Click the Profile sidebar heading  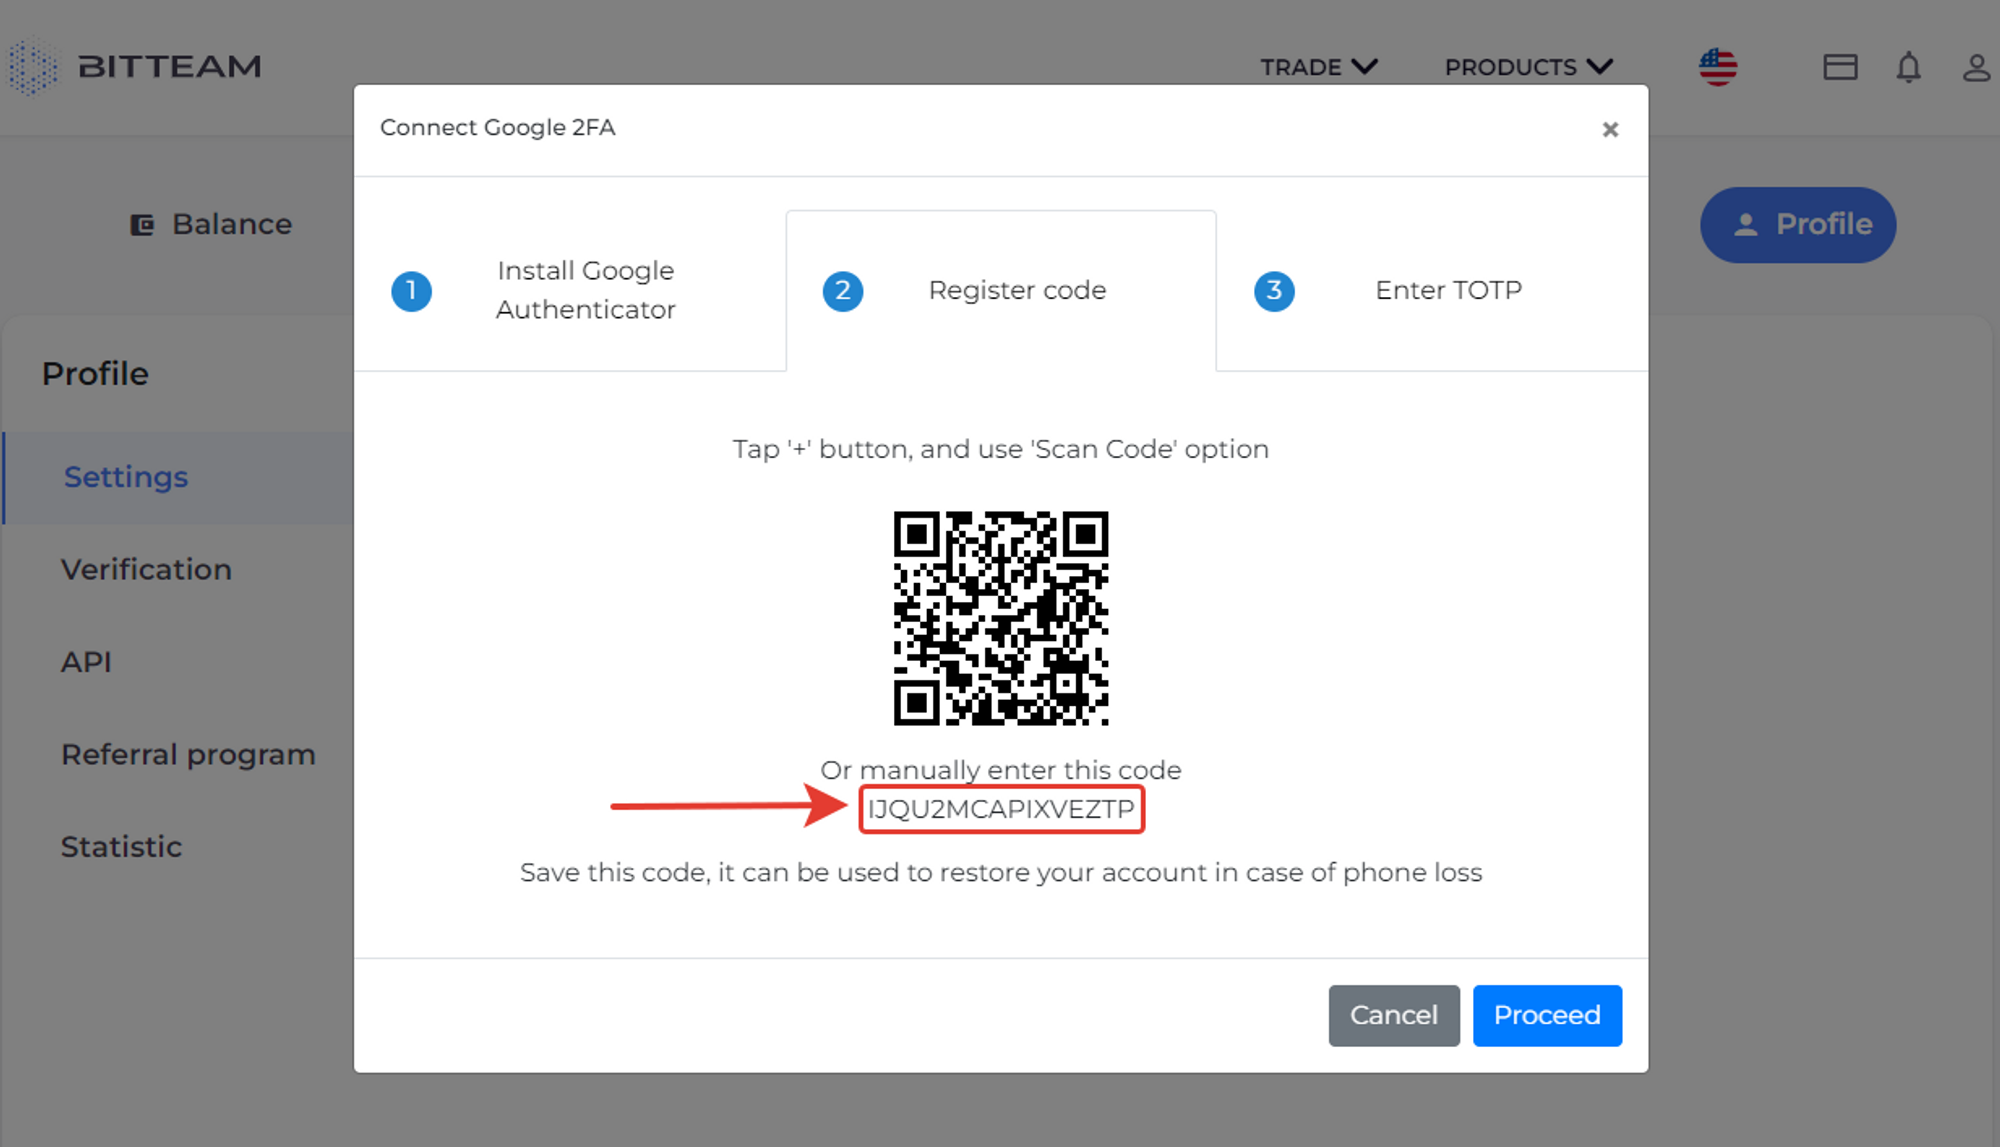tap(95, 374)
